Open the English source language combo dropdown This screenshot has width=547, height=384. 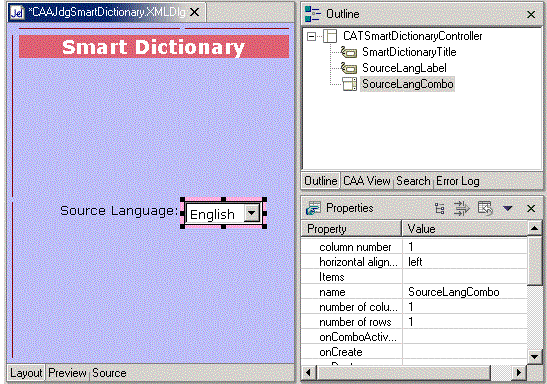tap(252, 212)
